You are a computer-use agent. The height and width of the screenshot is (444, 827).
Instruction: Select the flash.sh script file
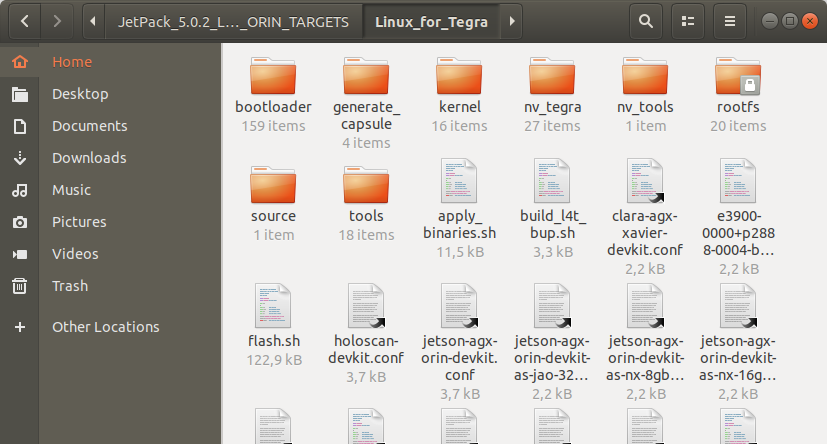pyautogui.click(x=273, y=306)
